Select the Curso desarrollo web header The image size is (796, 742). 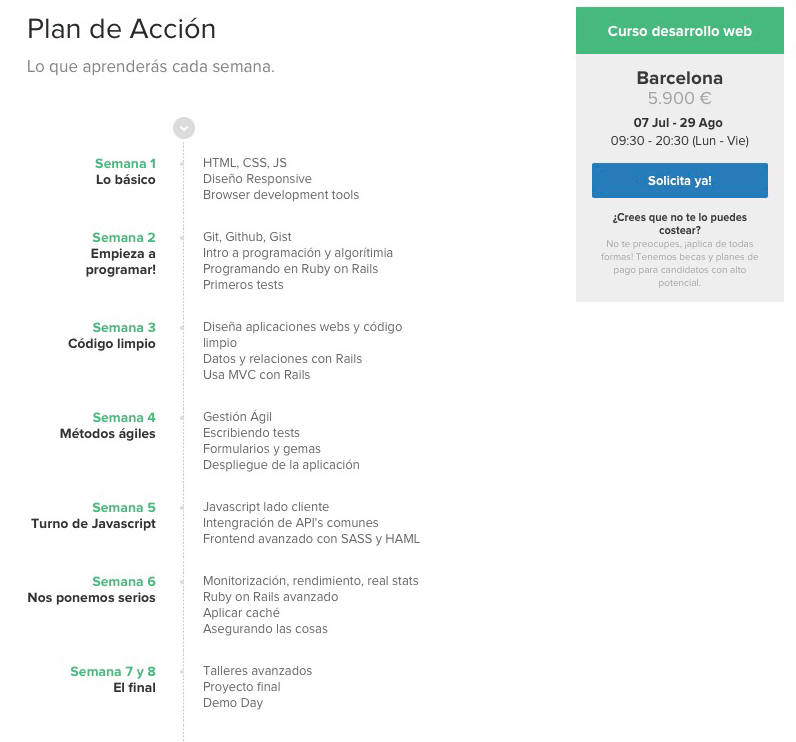[x=679, y=31]
